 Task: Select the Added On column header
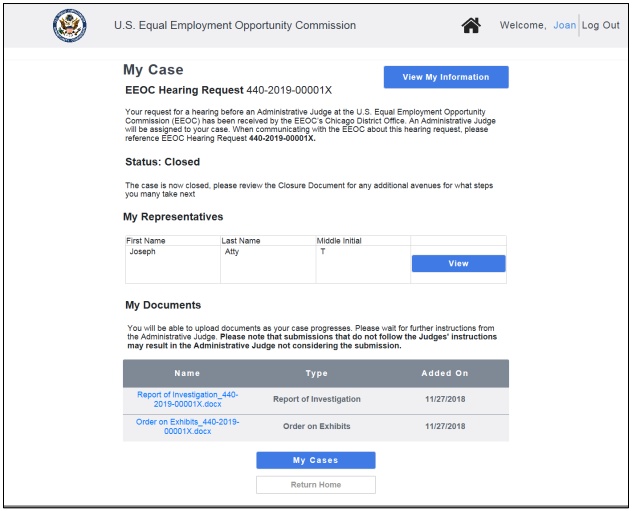click(x=445, y=373)
